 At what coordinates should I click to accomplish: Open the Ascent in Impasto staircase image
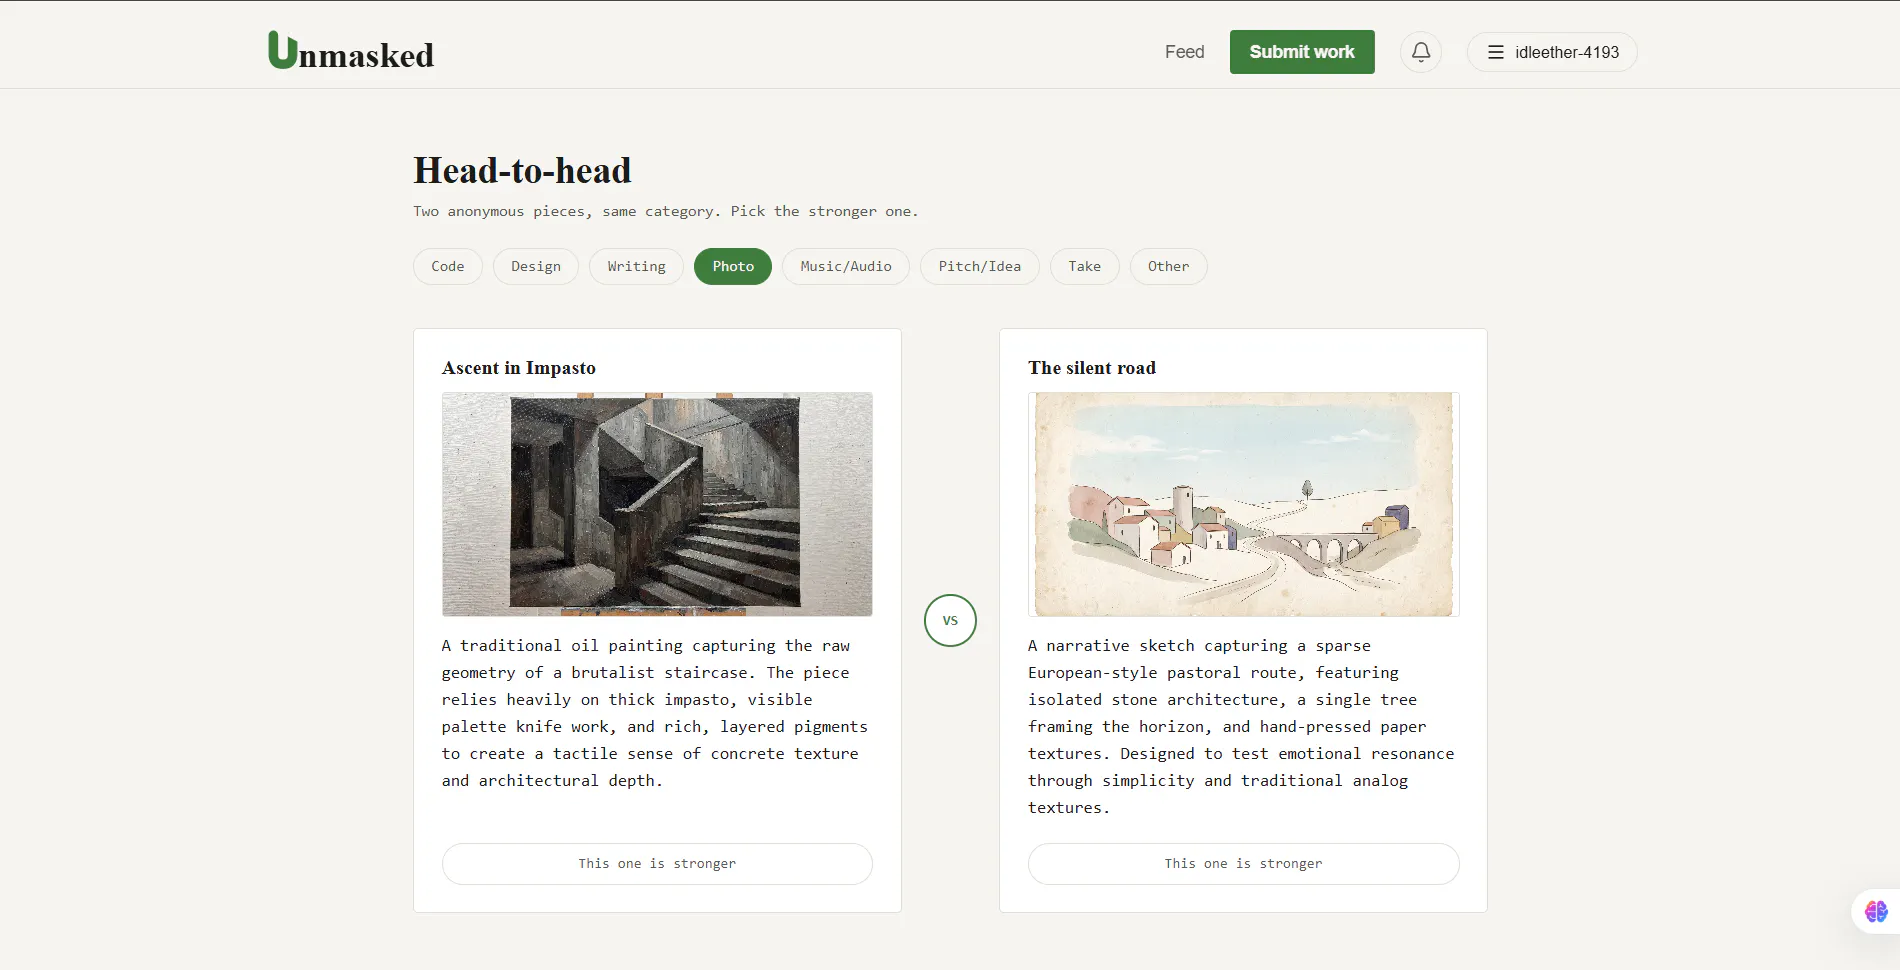tap(657, 504)
